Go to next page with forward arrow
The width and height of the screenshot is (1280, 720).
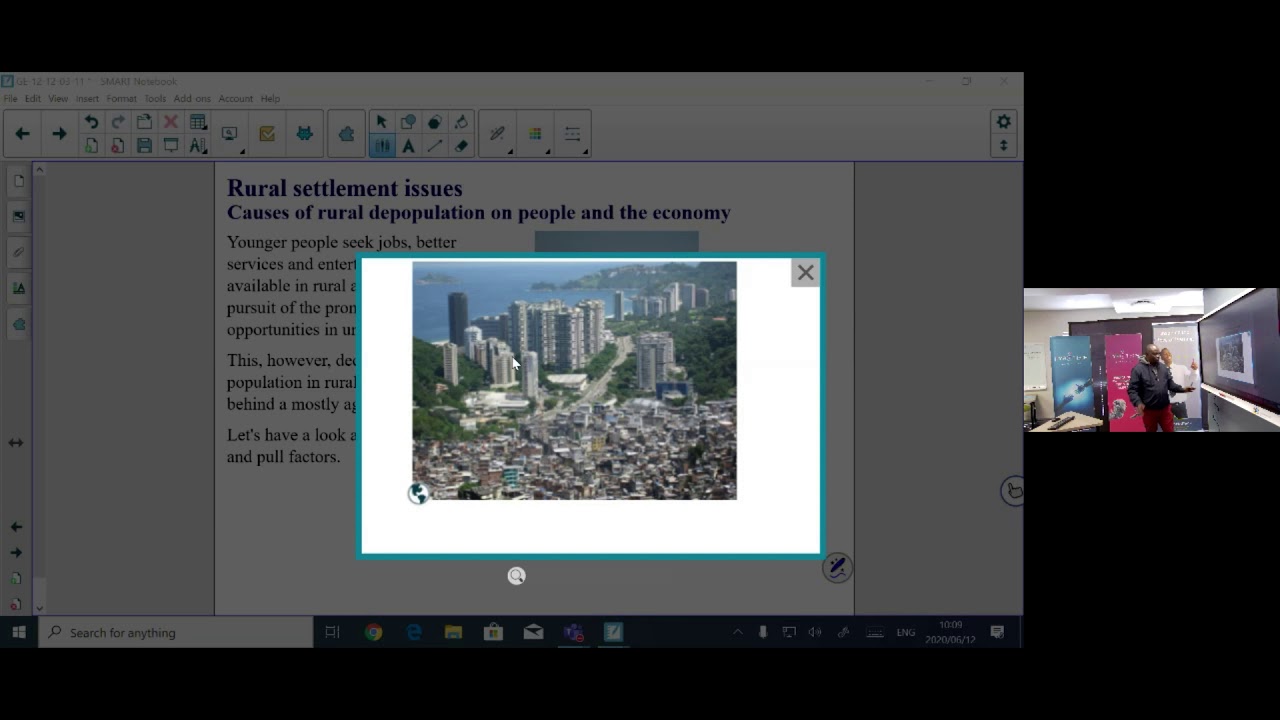59,134
